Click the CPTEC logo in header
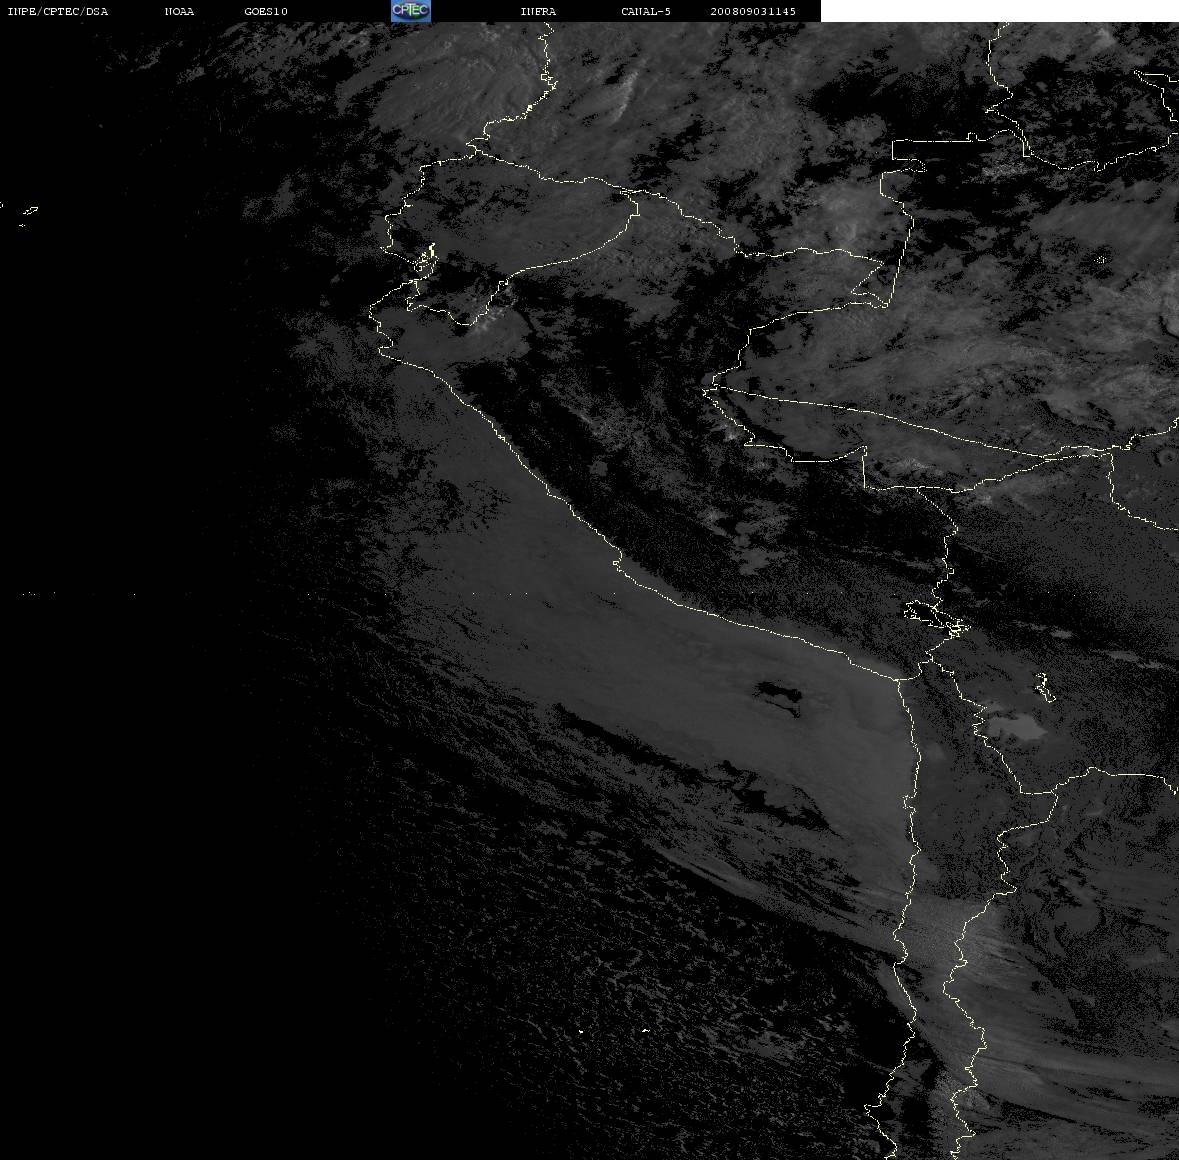The image size is (1179, 1160). tap(411, 11)
